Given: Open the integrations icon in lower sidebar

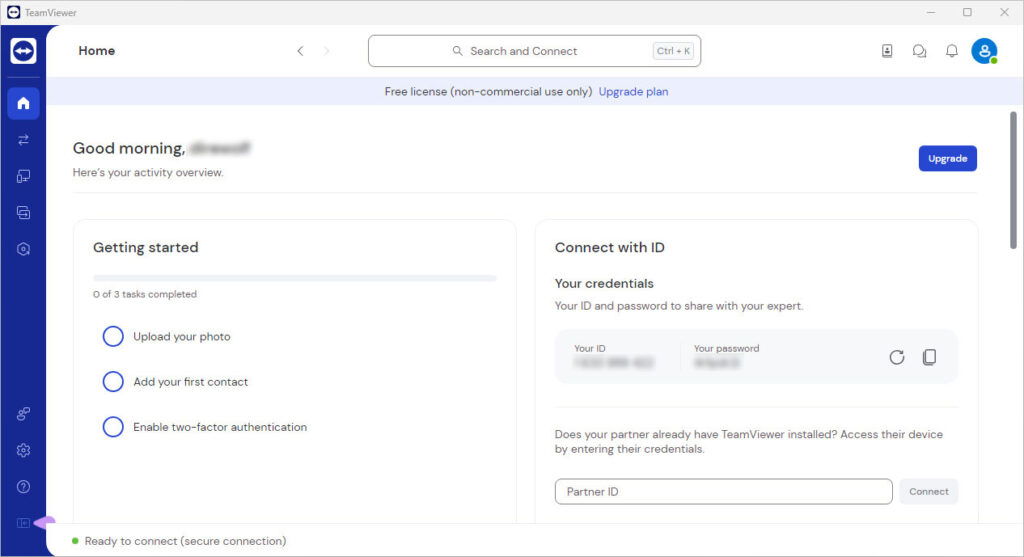Looking at the screenshot, I should pyautogui.click(x=24, y=414).
